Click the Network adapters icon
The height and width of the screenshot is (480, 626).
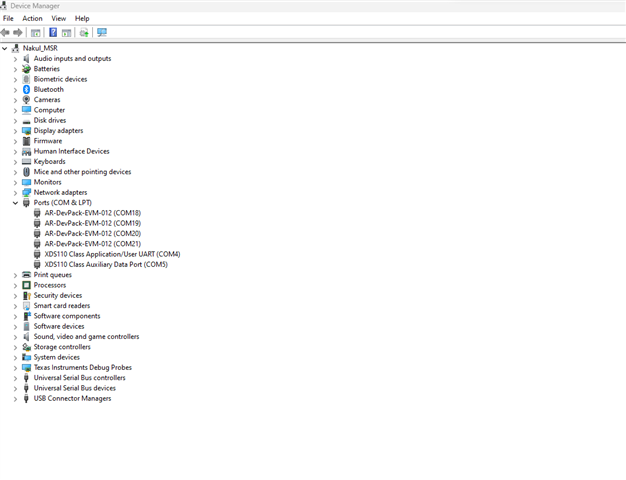pos(26,192)
